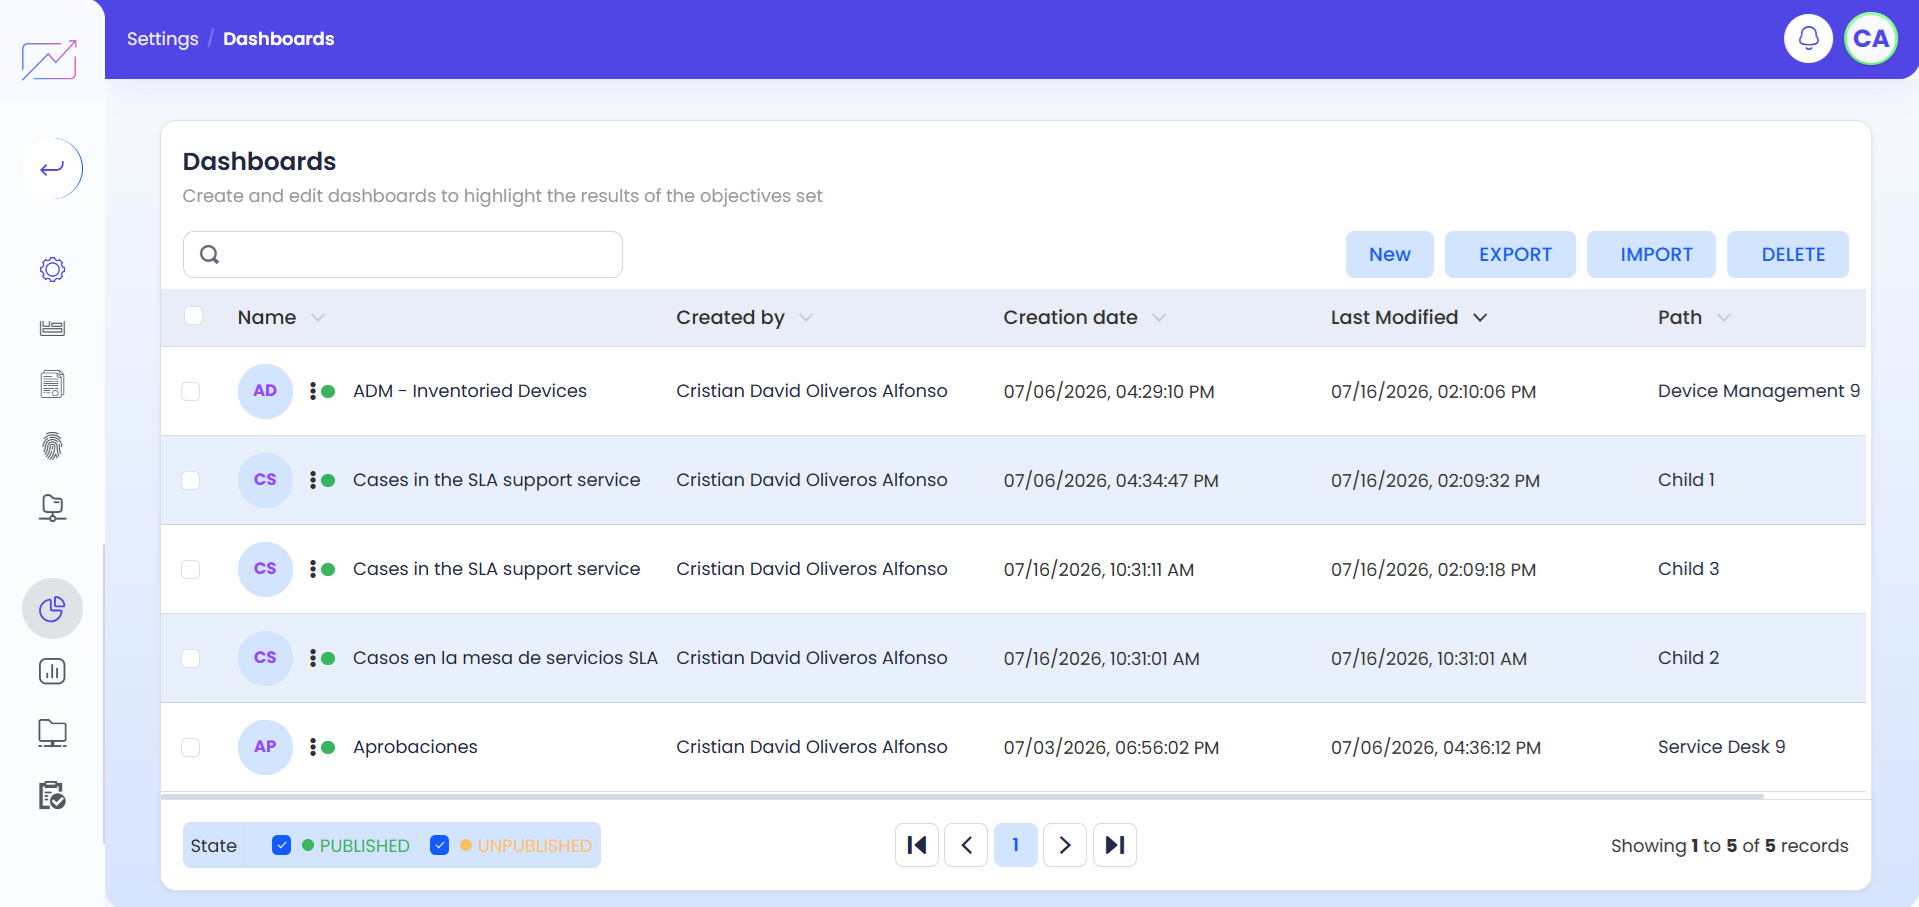Open the bar chart reports sidebar icon
1919x907 pixels.
coord(52,671)
